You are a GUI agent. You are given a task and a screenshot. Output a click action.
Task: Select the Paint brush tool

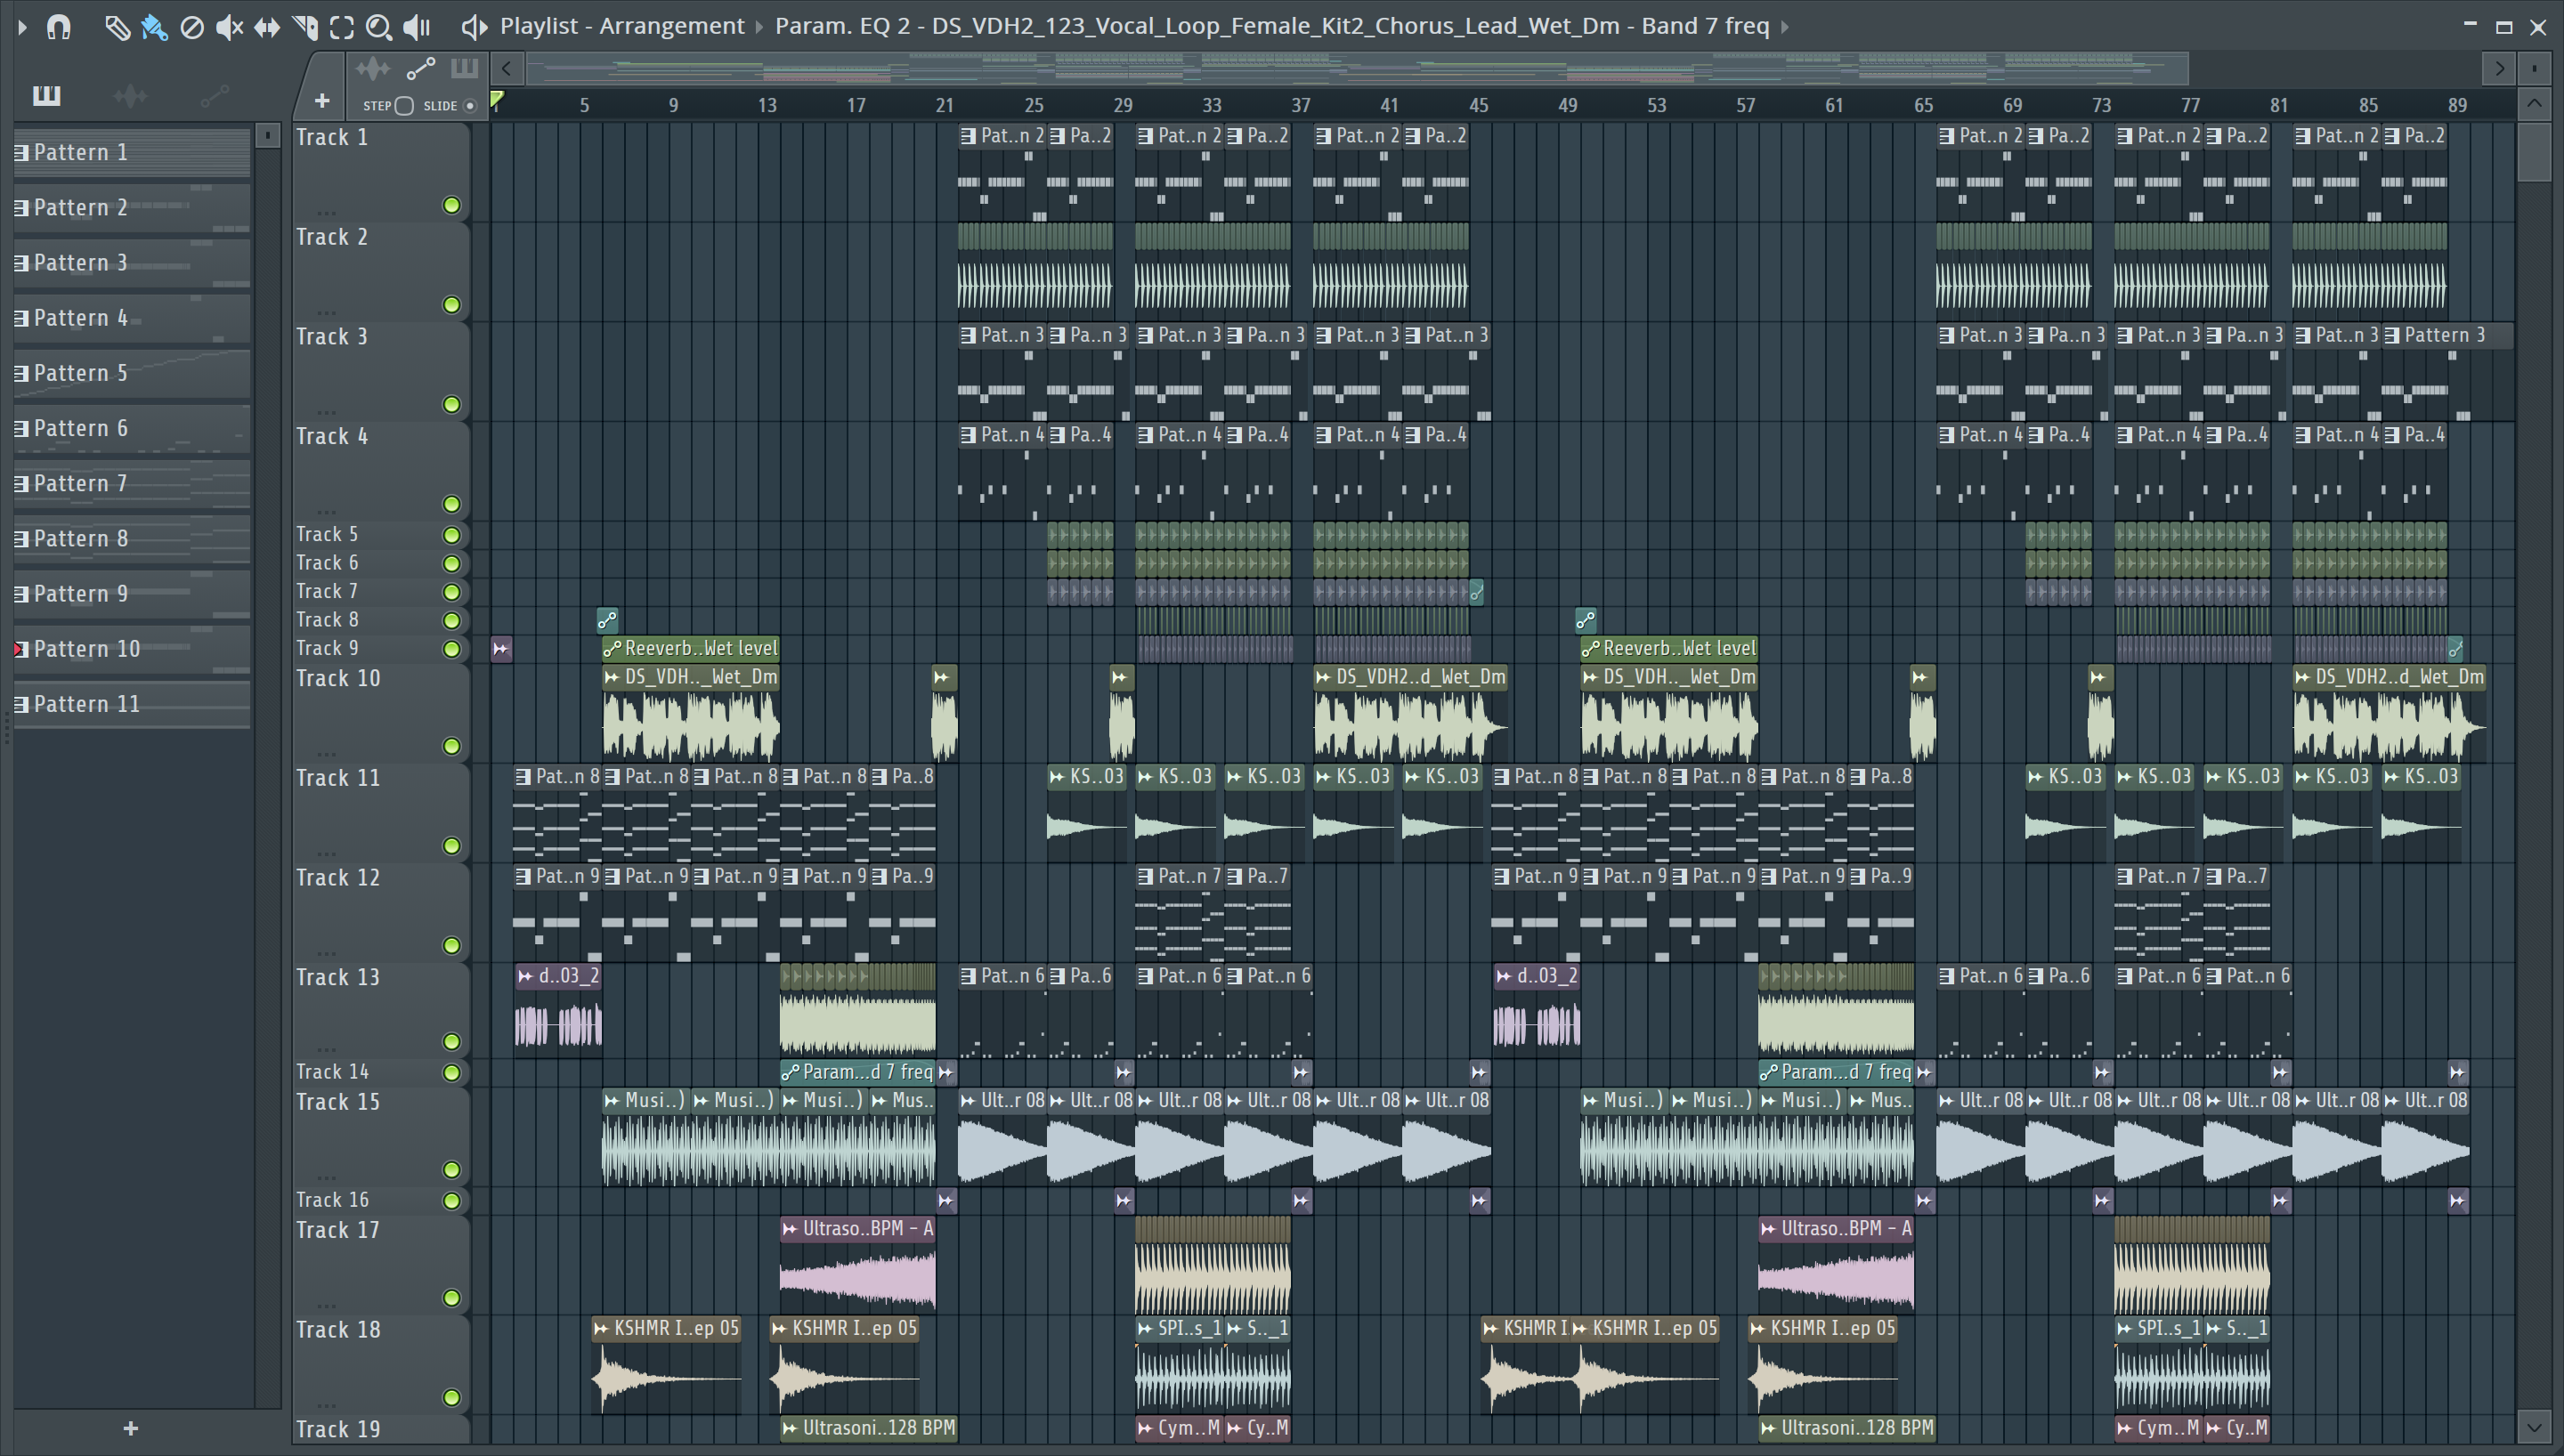[154, 27]
